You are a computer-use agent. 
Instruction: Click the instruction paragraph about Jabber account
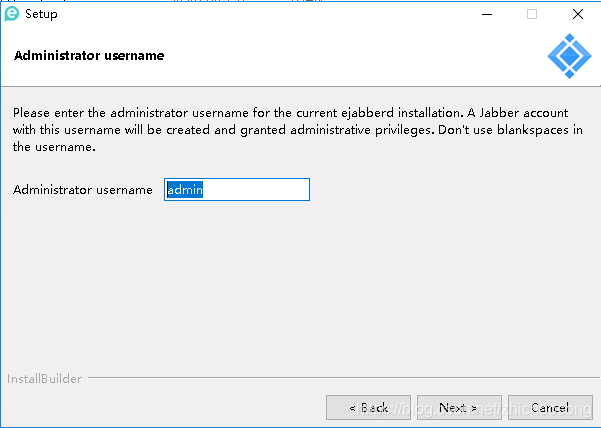coord(298,130)
